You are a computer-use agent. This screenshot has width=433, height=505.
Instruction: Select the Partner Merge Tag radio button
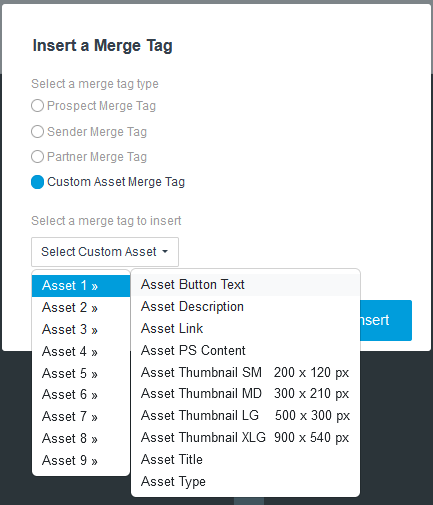coord(37,157)
